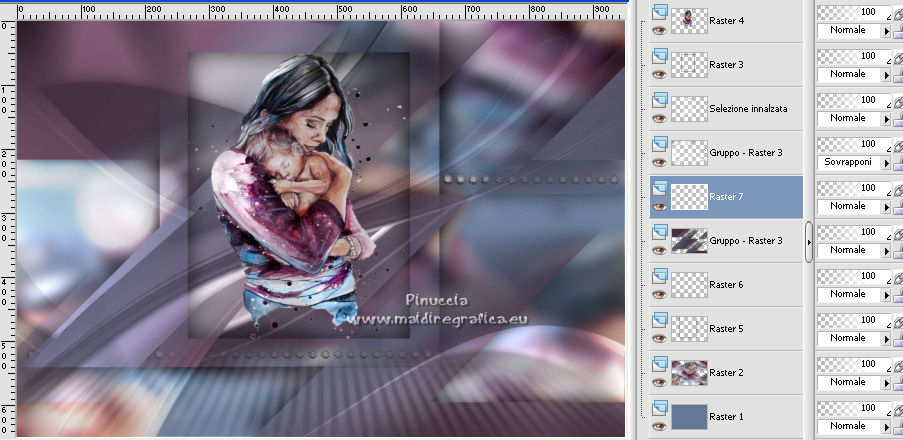Hide the Selezione innalzata layer
Screen dimensions: 903x440
pyautogui.click(x=659, y=119)
